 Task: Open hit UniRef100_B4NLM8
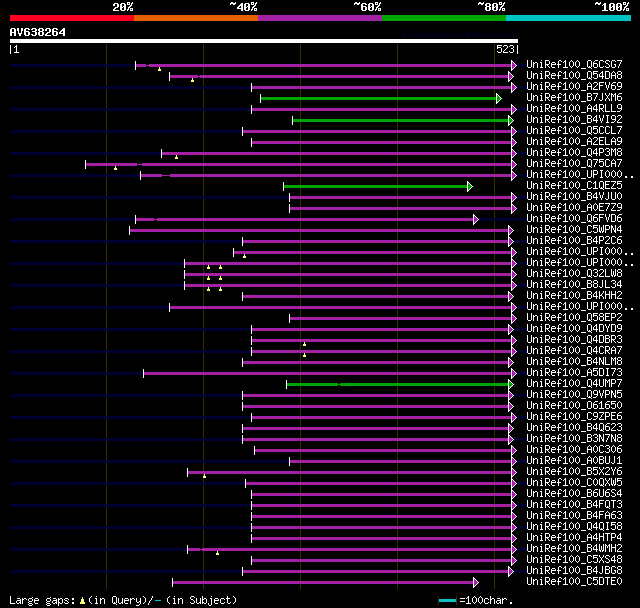pyautogui.click(x=574, y=362)
